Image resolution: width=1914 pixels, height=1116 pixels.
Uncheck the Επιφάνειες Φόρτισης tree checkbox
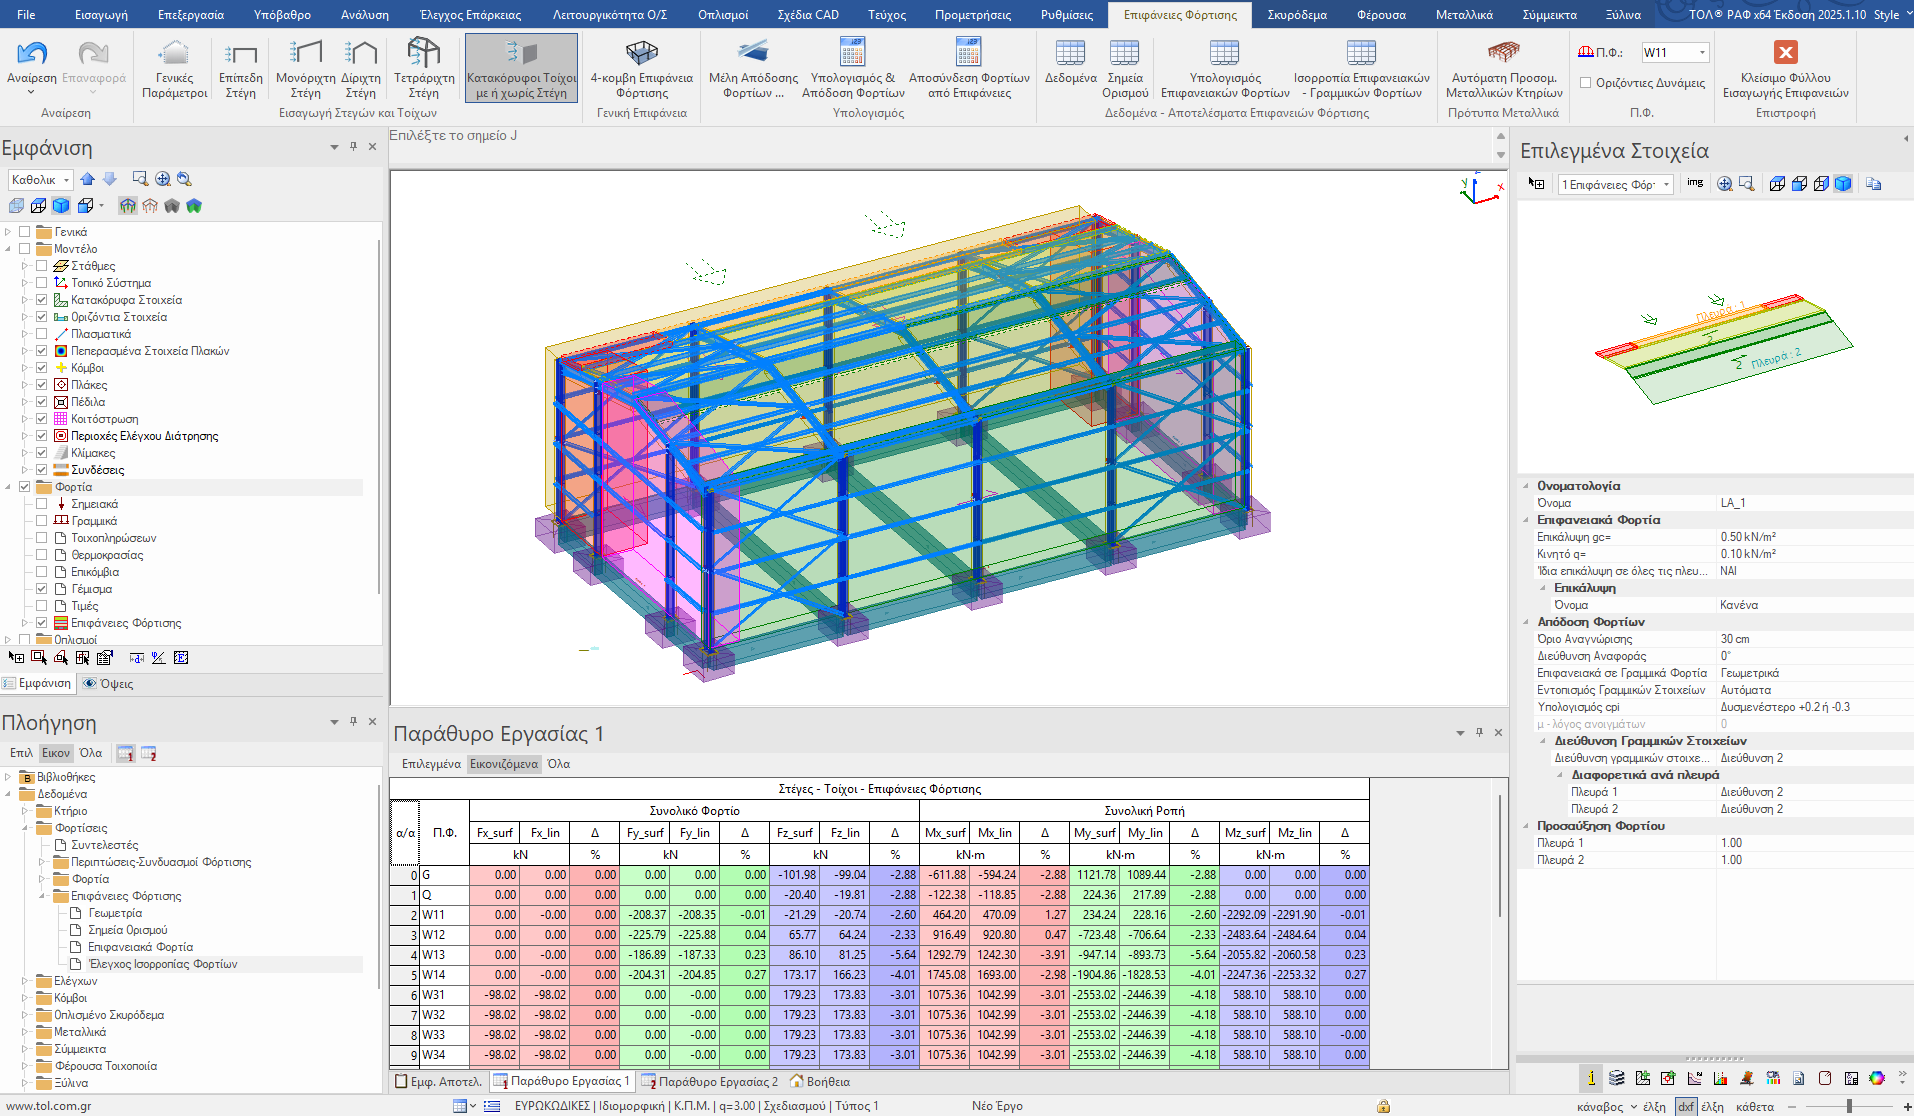click(x=41, y=623)
